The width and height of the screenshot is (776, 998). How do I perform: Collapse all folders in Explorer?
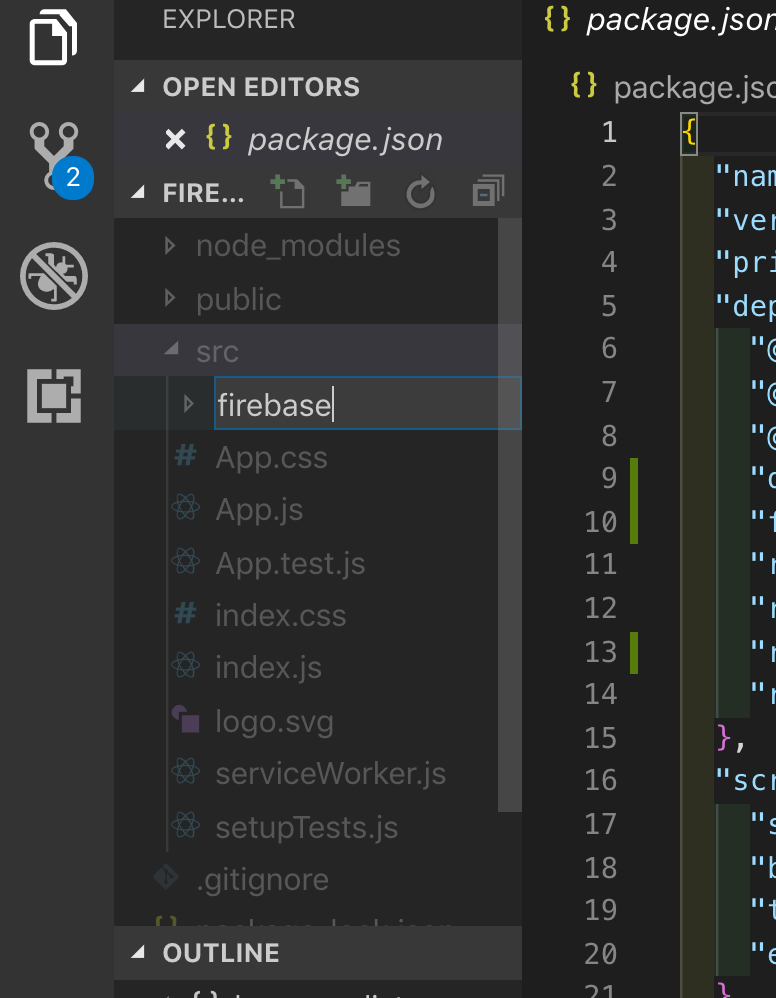488,192
